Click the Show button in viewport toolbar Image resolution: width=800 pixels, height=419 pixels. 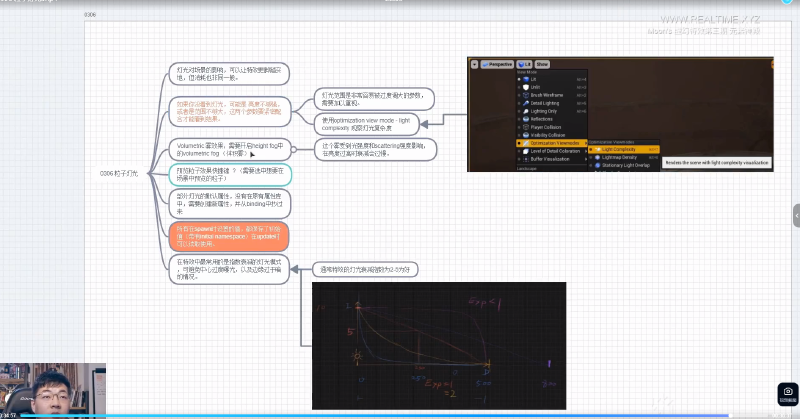click(x=542, y=64)
